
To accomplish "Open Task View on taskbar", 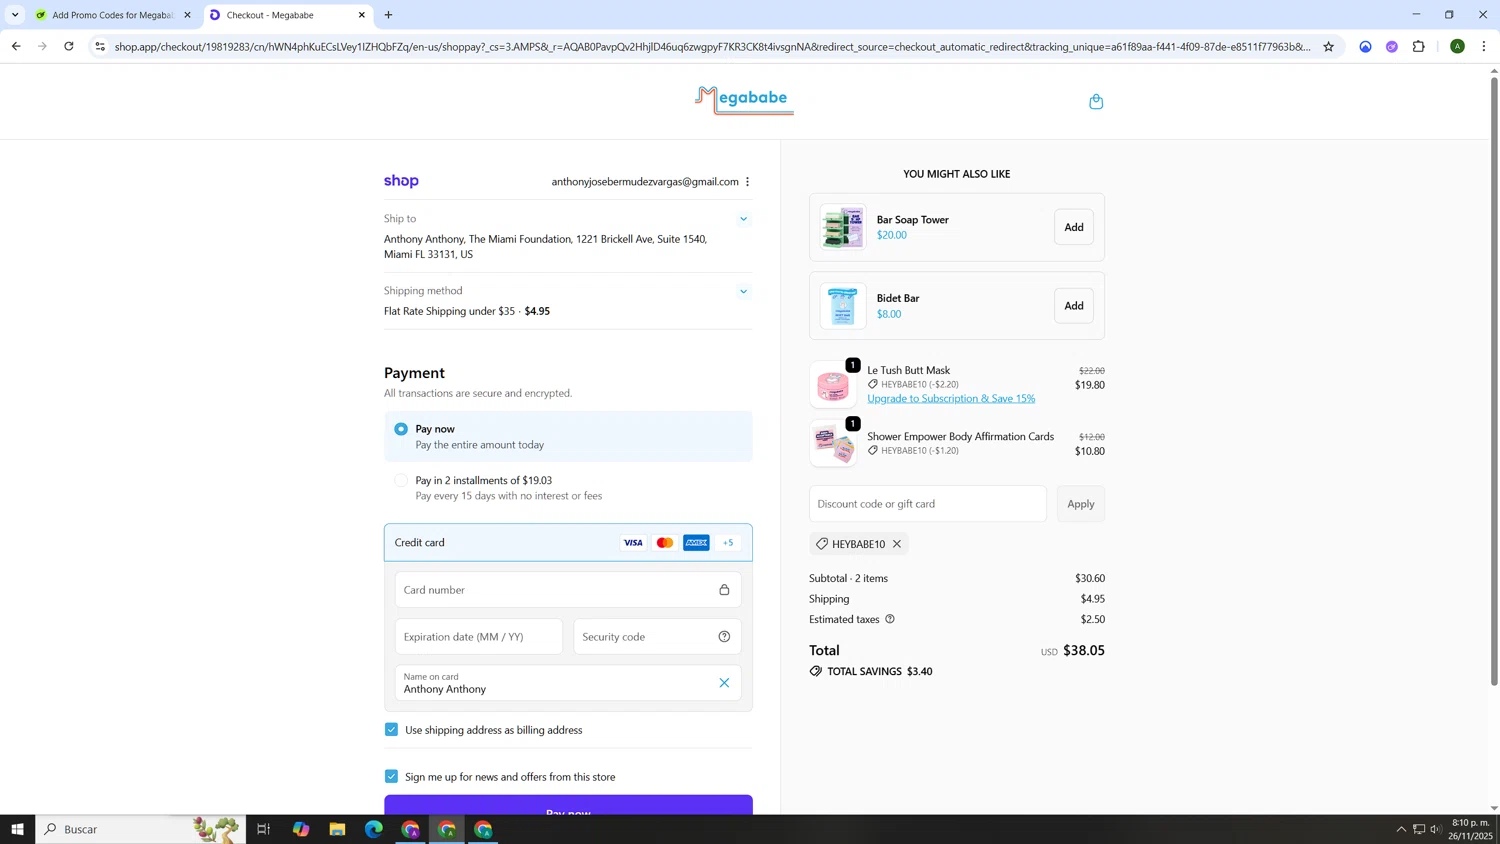I will pos(264,829).
